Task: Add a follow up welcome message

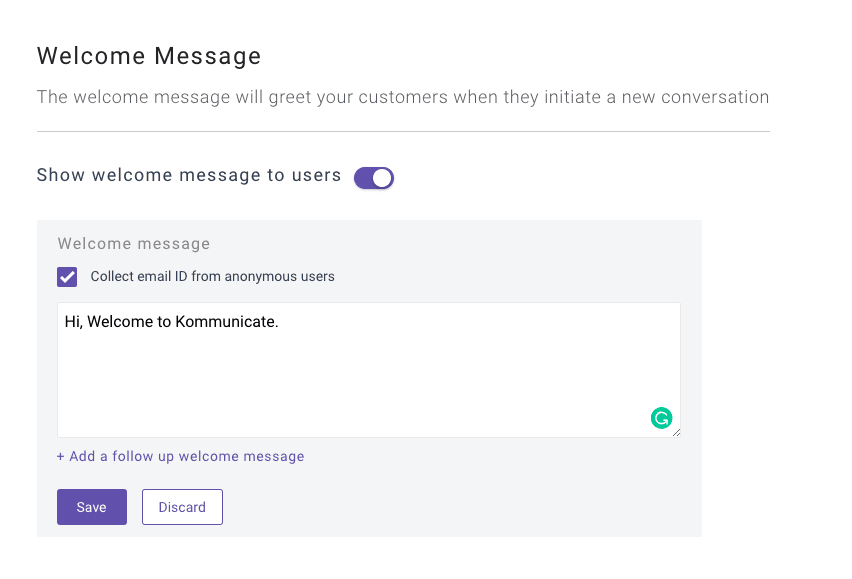Action: click(180, 456)
